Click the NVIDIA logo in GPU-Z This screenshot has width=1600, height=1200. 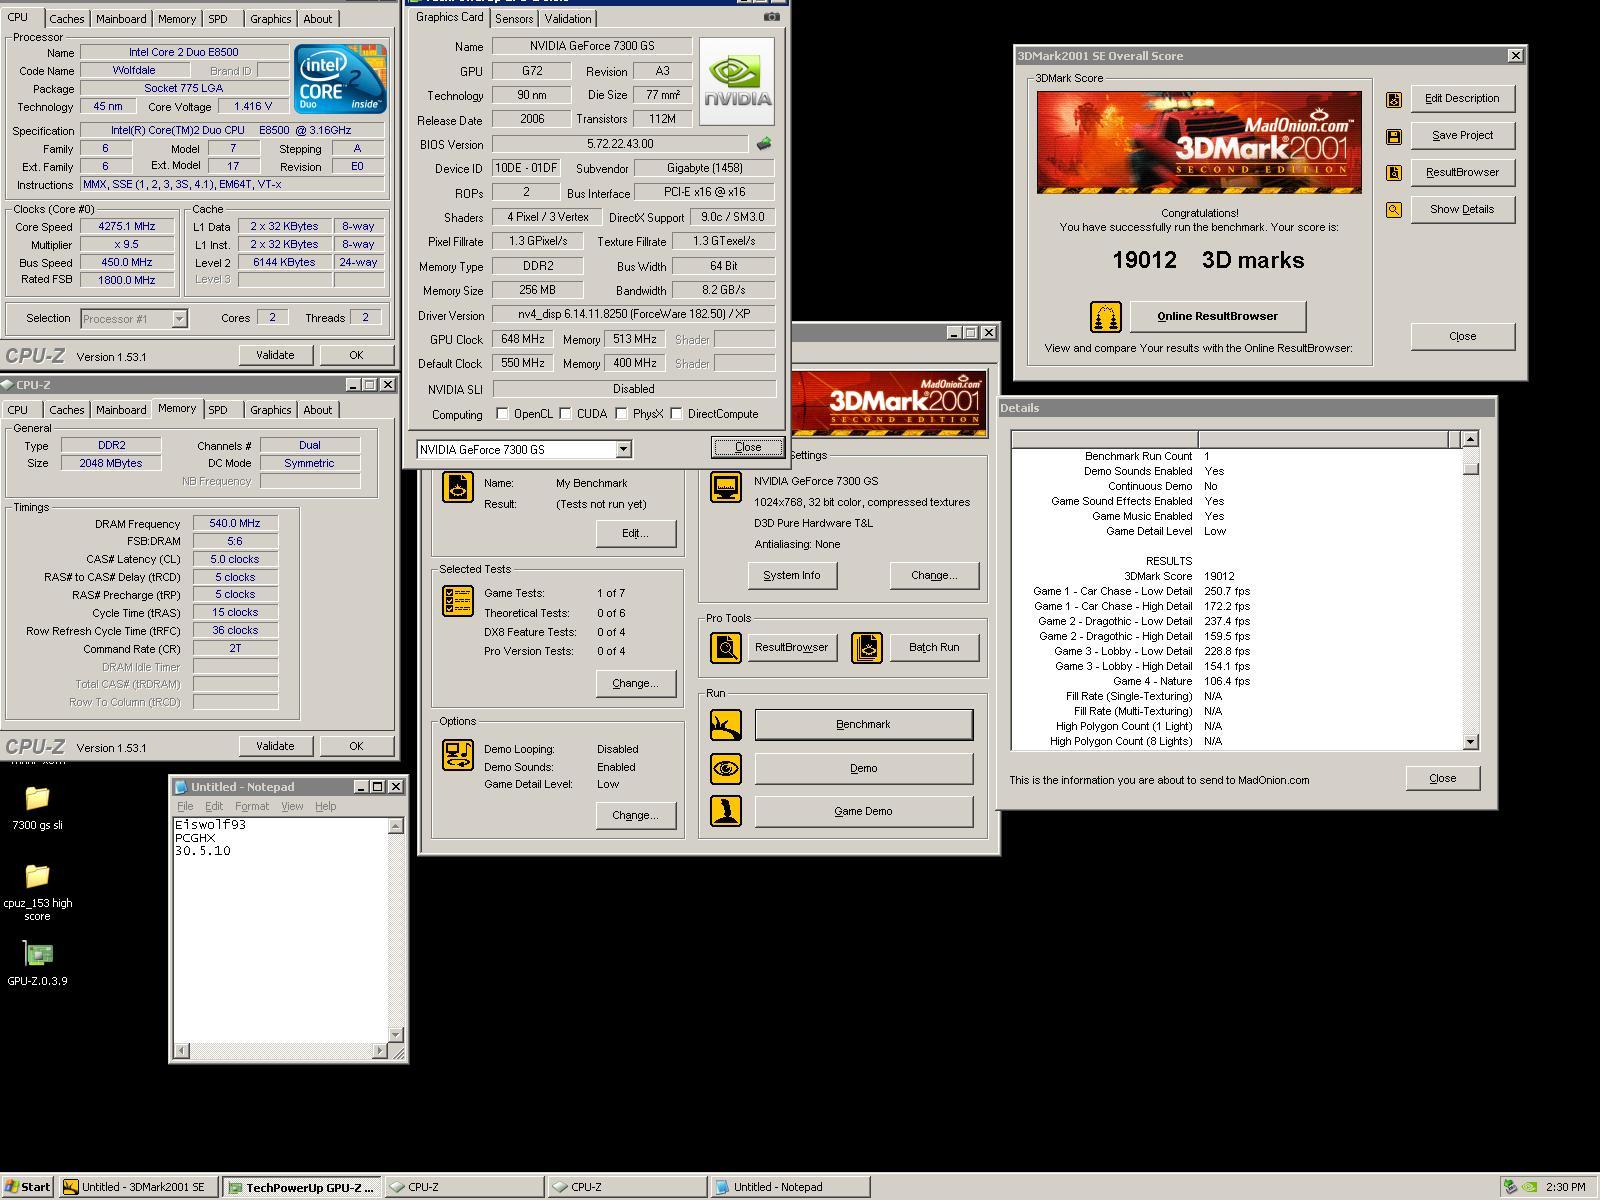coord(737,82)
